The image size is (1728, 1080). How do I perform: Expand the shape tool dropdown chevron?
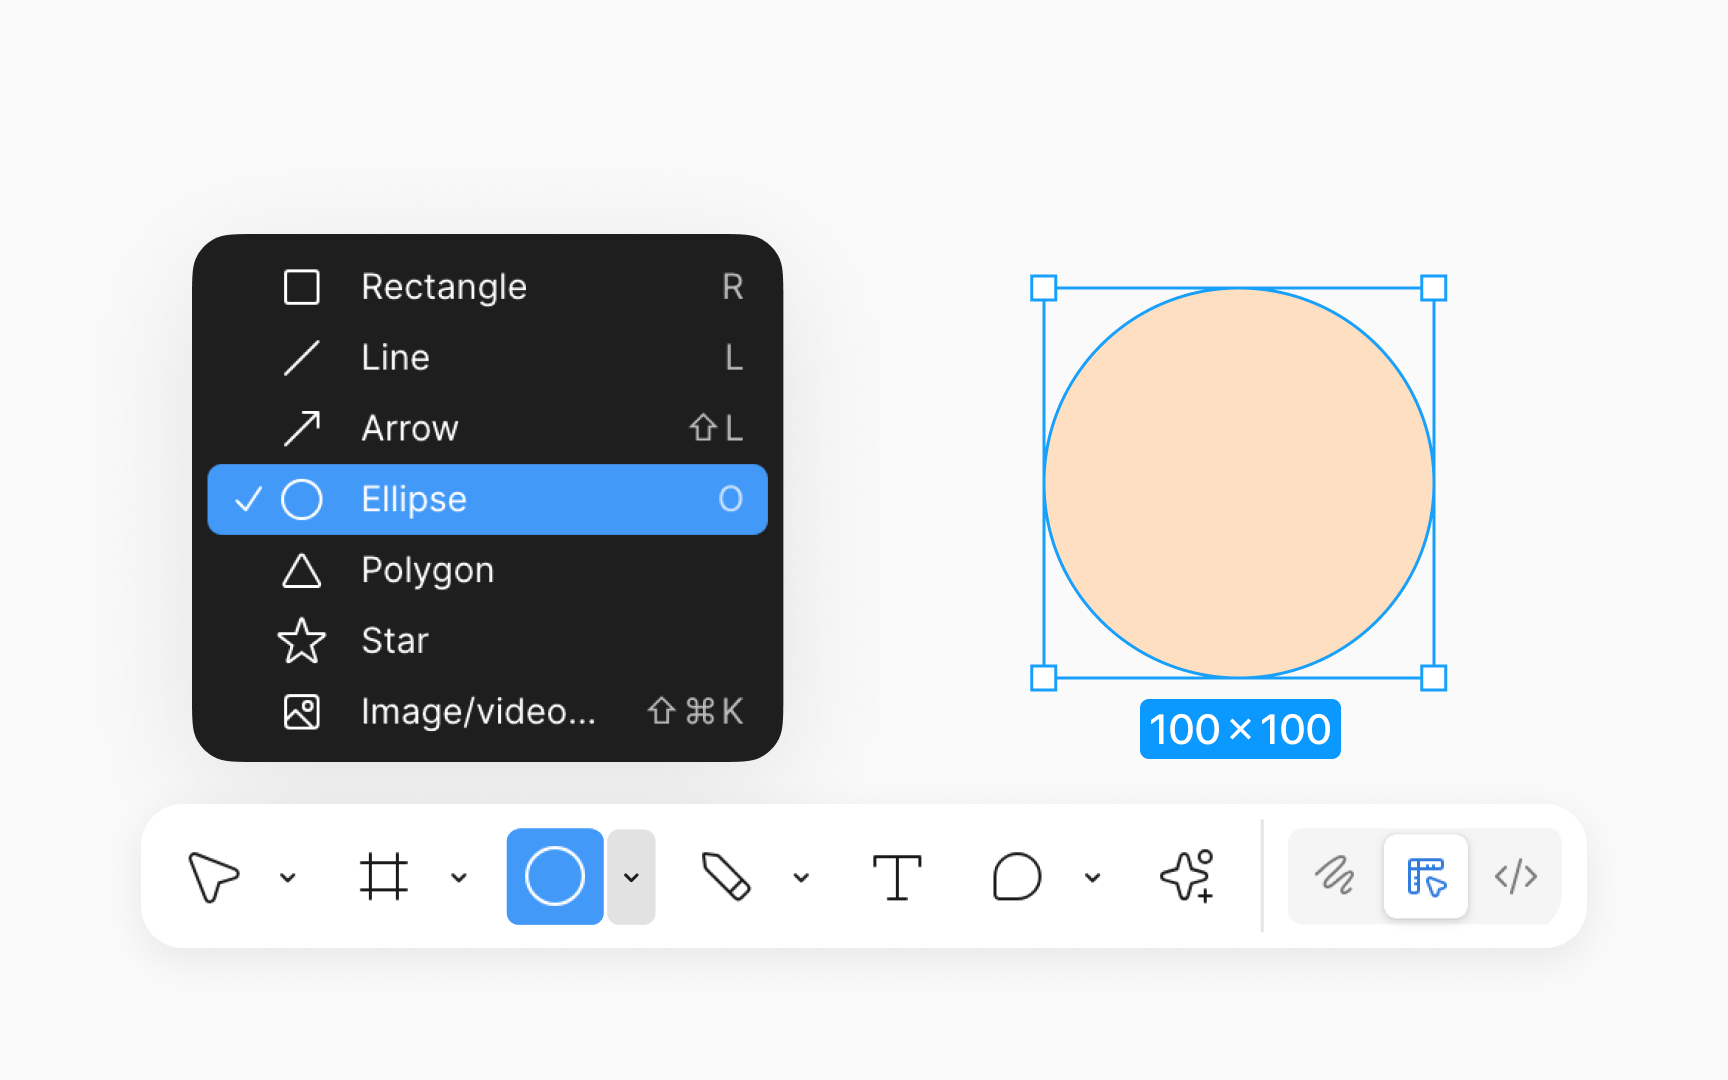point(631,877)
